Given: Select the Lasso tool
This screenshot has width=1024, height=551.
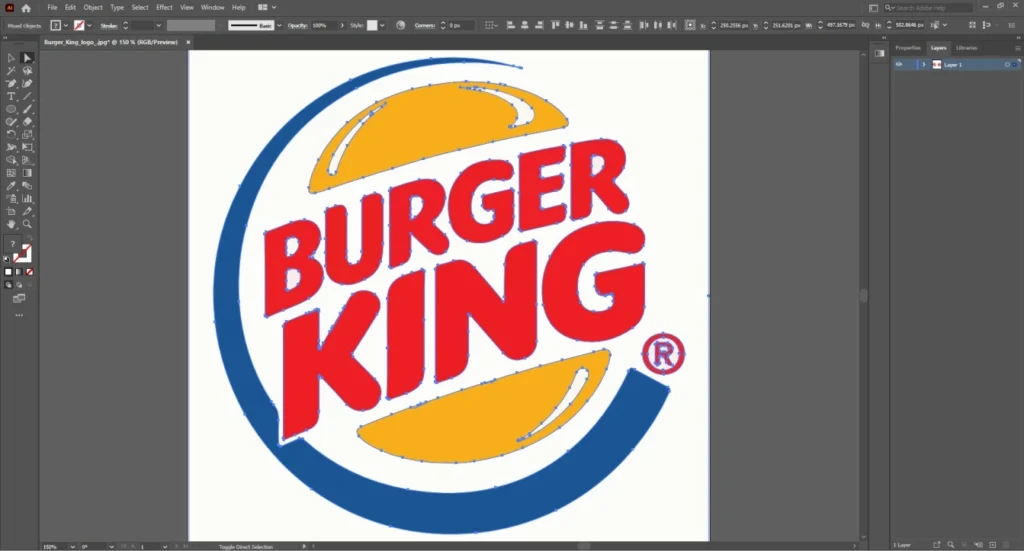Looking at the screenshot, I should pos(27,71).
